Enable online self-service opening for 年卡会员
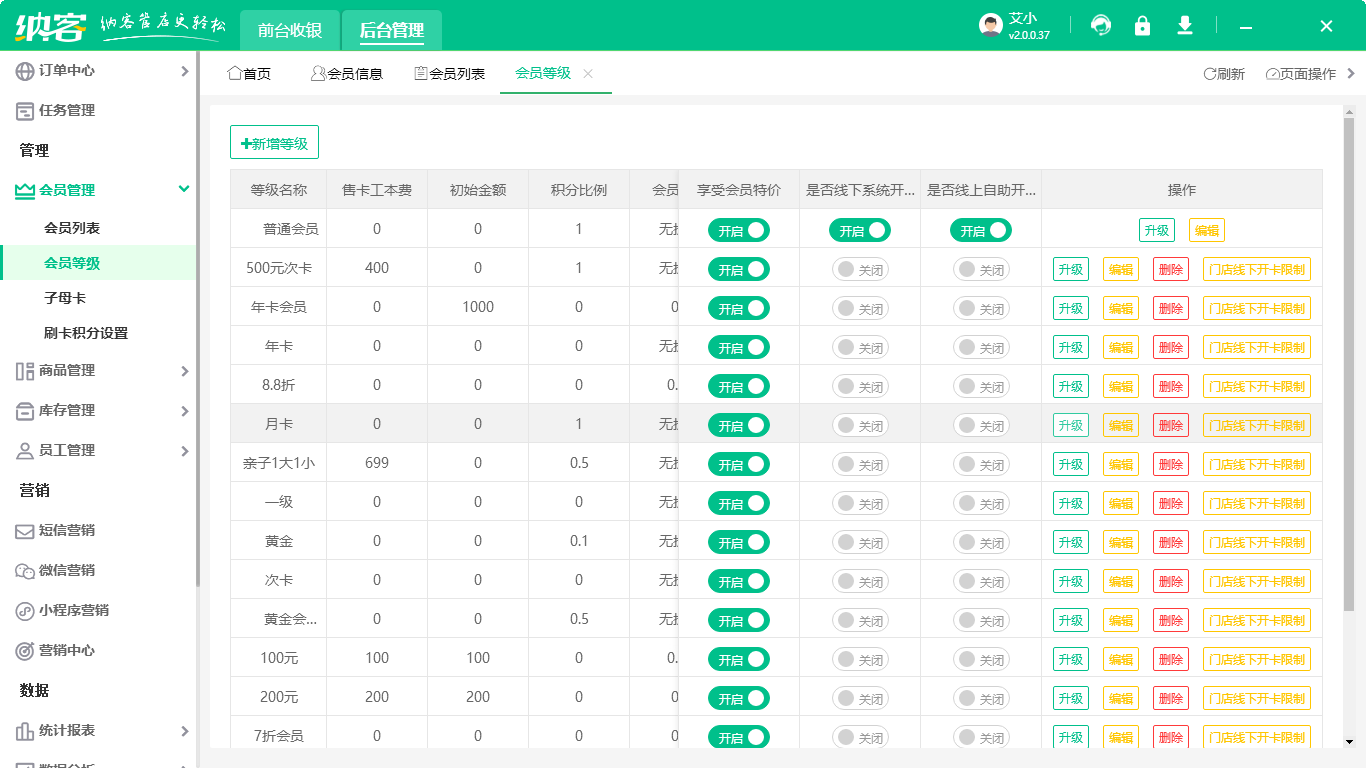Viewport: 1366px width, 768px height. [x=981, y=308]
